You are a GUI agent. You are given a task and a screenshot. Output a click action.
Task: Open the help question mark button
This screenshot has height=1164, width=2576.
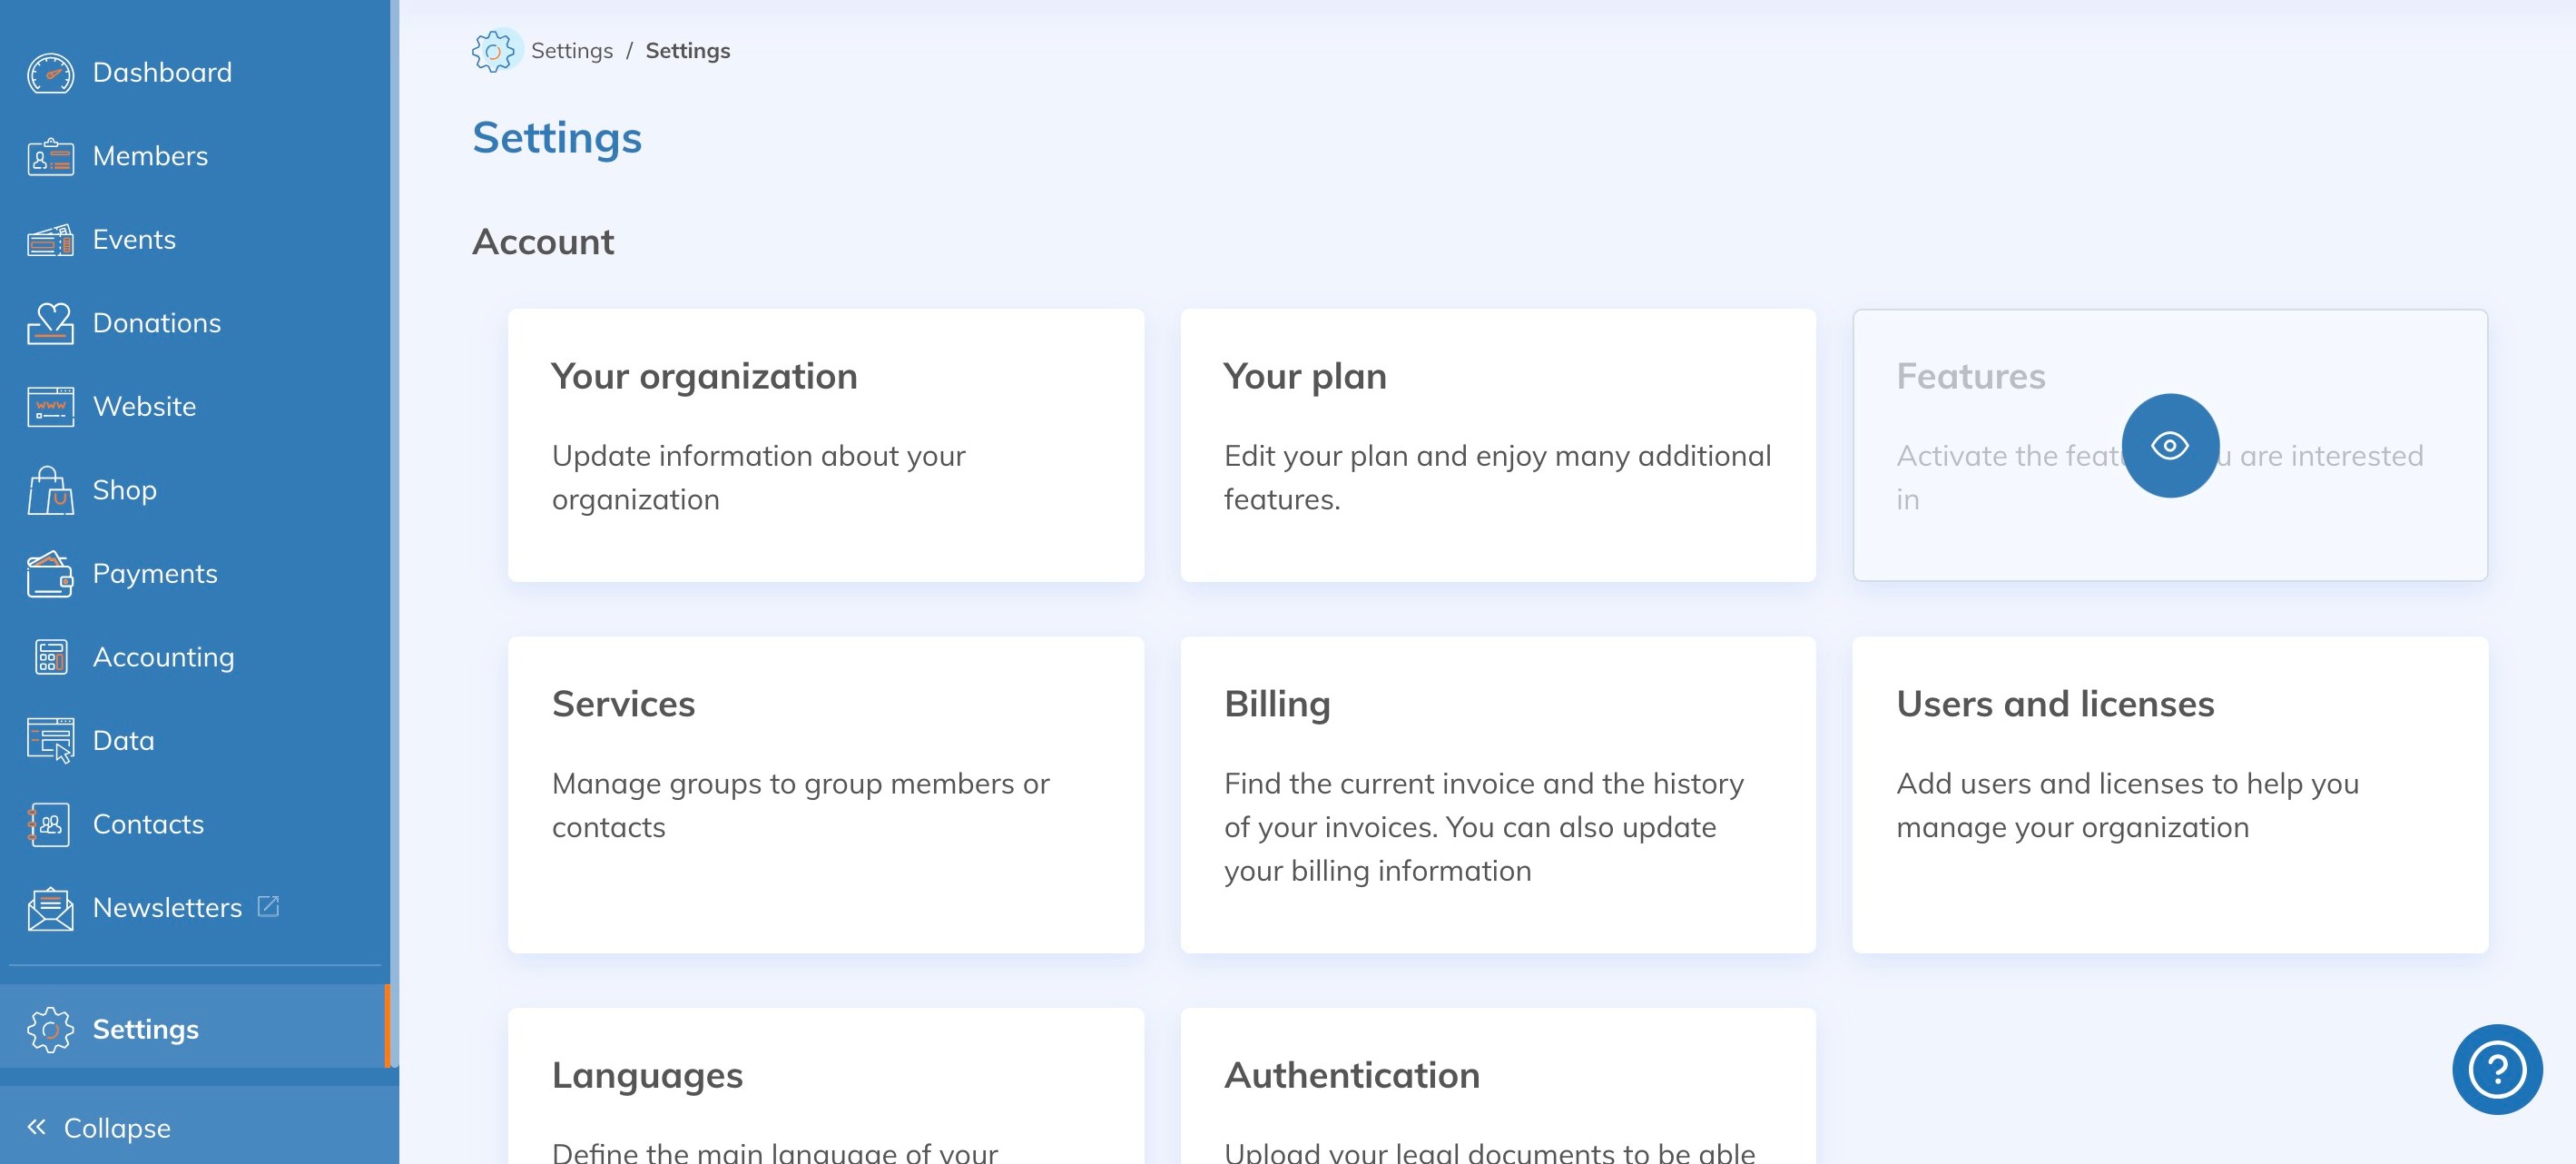coord(2496,1070)
